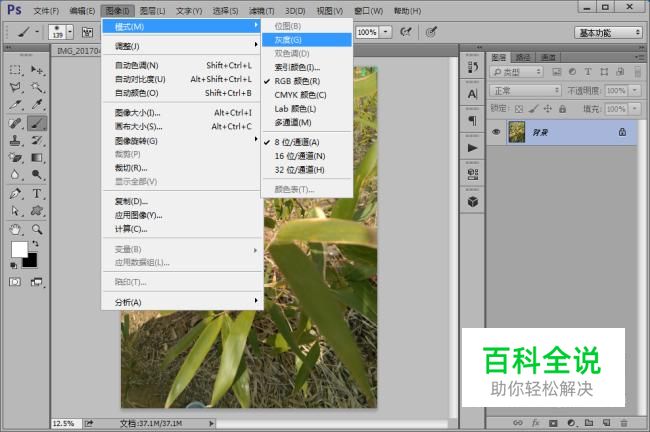Switch to the 通道 panel tab

point(549,57)
